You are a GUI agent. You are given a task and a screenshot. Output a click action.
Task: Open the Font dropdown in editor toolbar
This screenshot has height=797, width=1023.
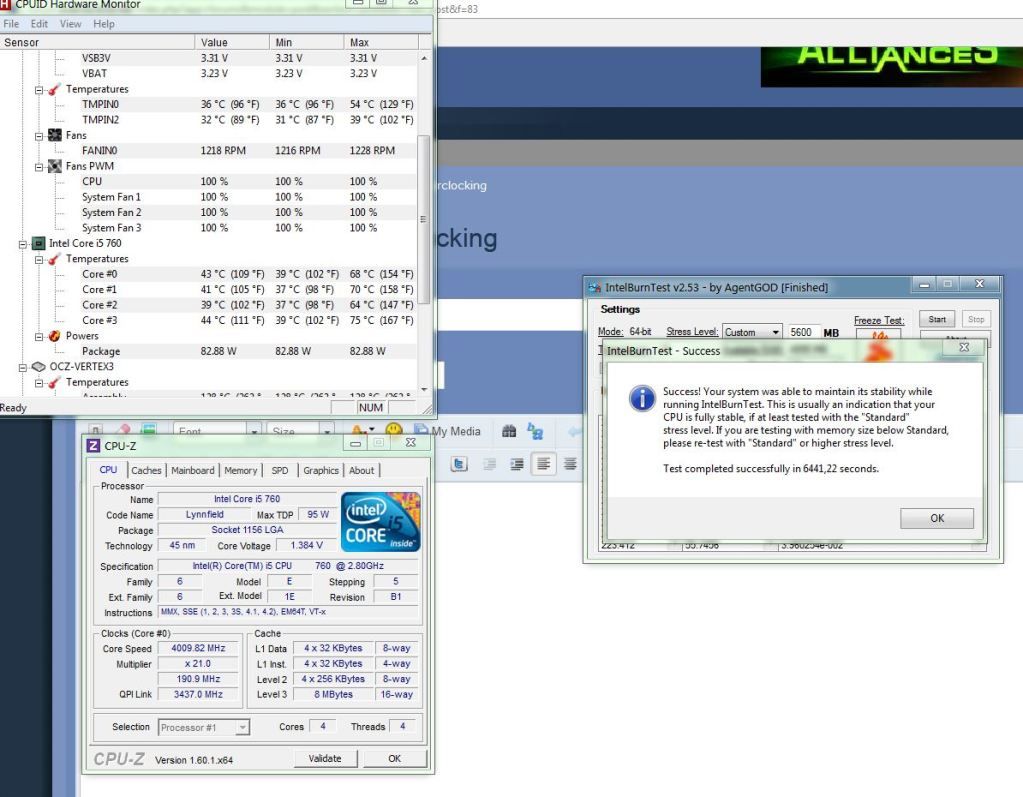click(x=218, y=431)
